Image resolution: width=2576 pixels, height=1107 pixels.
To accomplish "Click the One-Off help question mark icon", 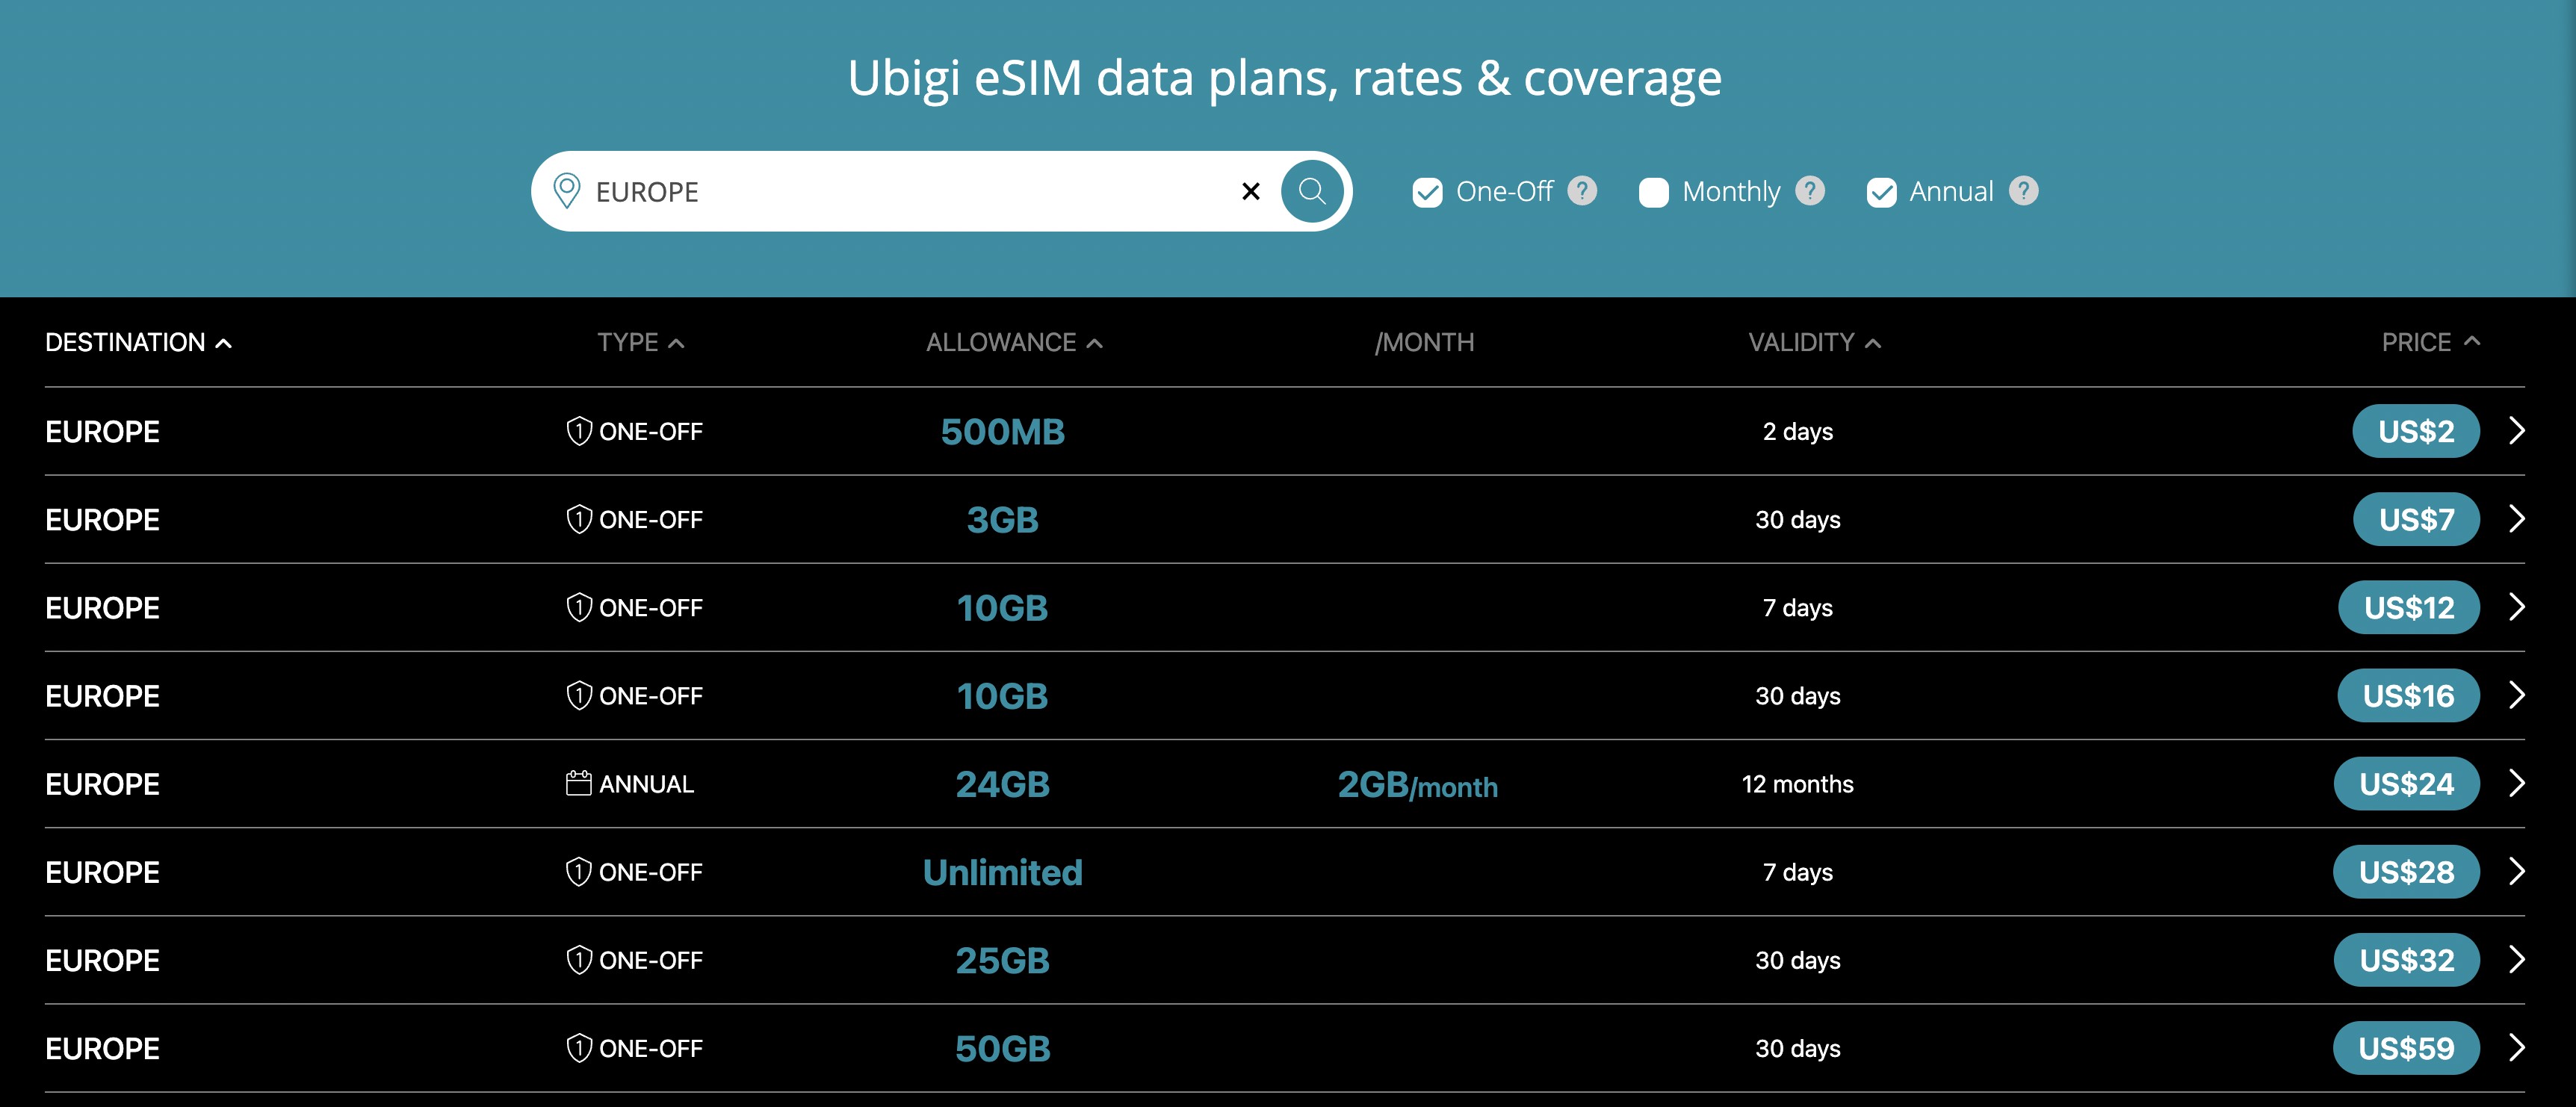I will tap(1581, 190).
